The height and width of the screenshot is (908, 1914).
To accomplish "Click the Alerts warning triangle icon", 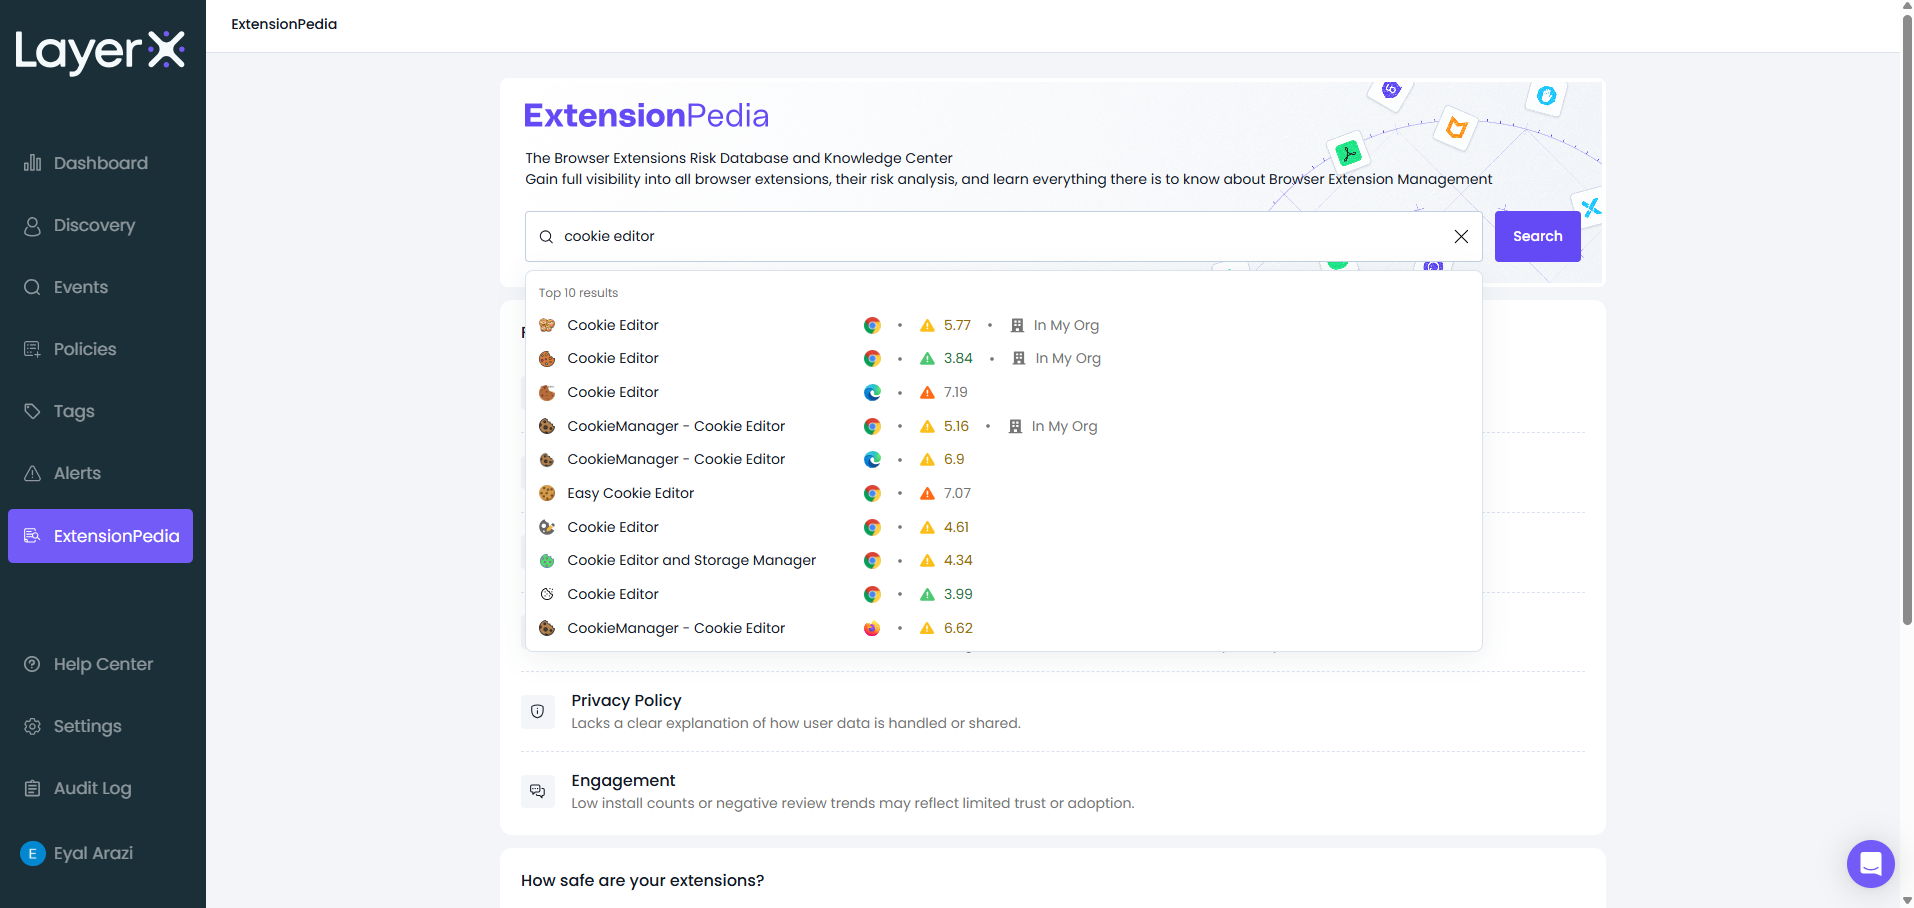I will point(33,473).
